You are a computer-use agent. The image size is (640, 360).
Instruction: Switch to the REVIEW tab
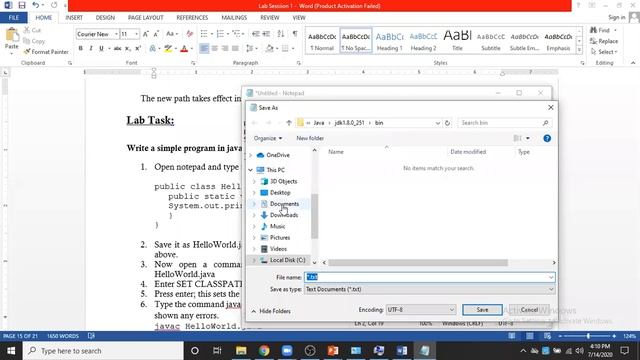click(x=270, y=18)
